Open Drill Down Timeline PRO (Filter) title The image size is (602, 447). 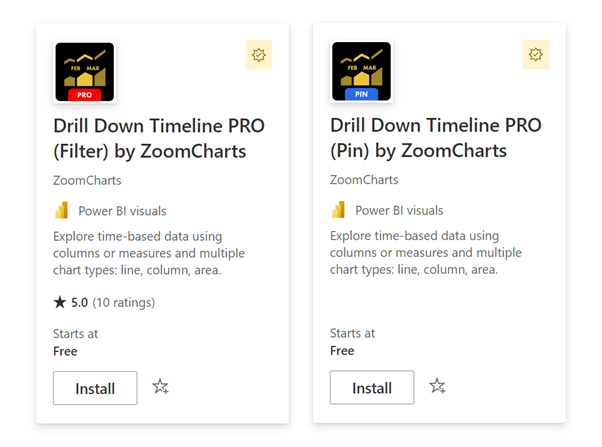(x=159, y=138)
